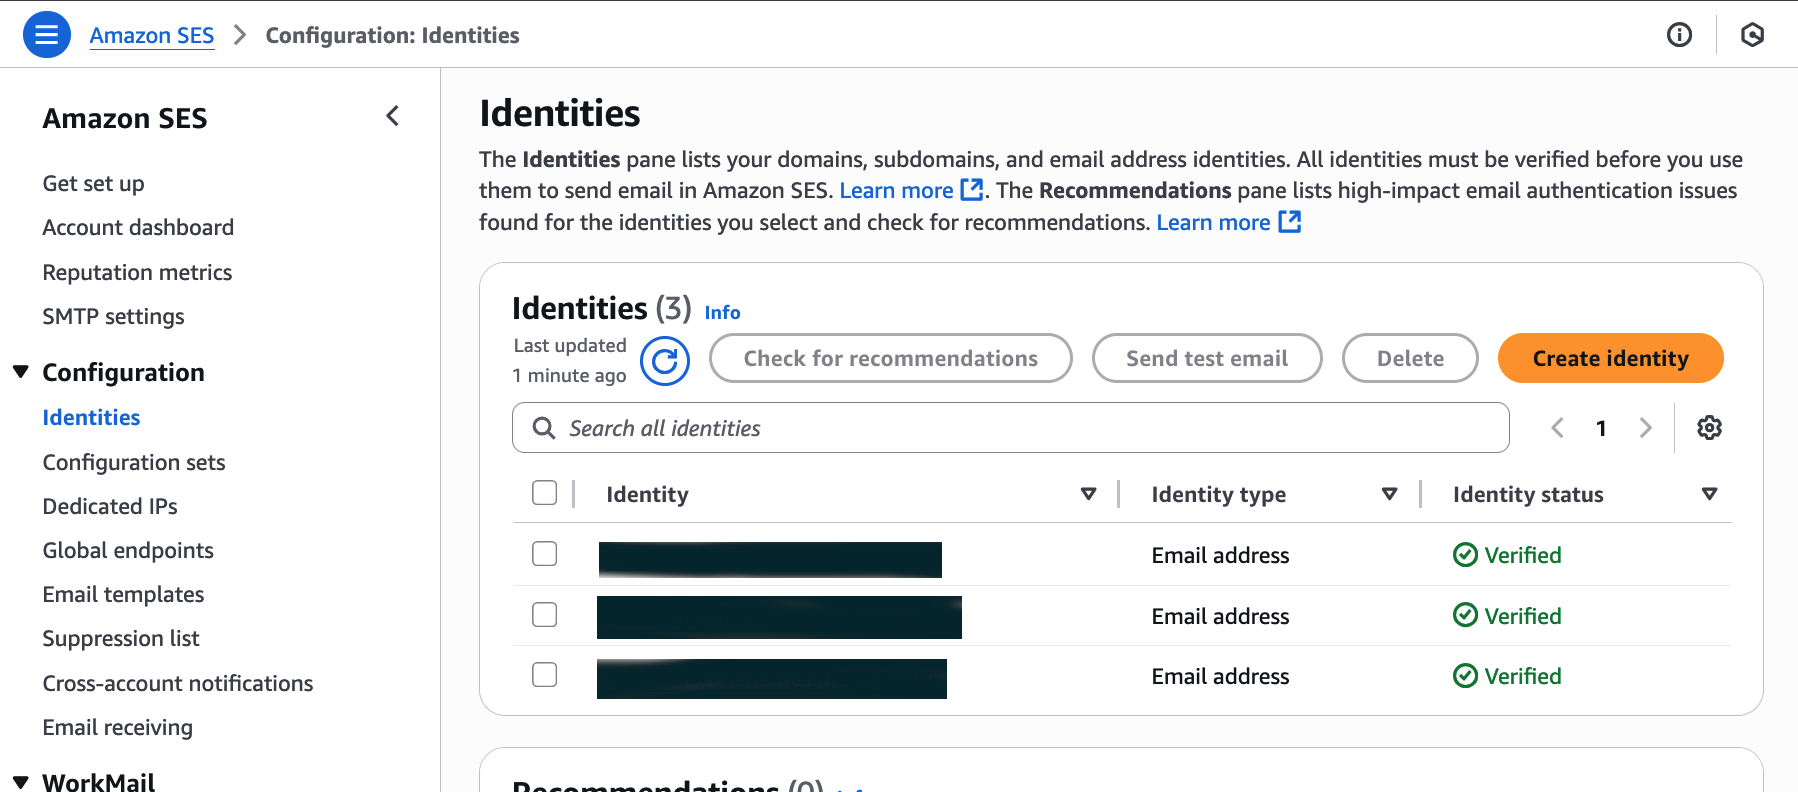Sort by Identity status column

pos(1709,494)
